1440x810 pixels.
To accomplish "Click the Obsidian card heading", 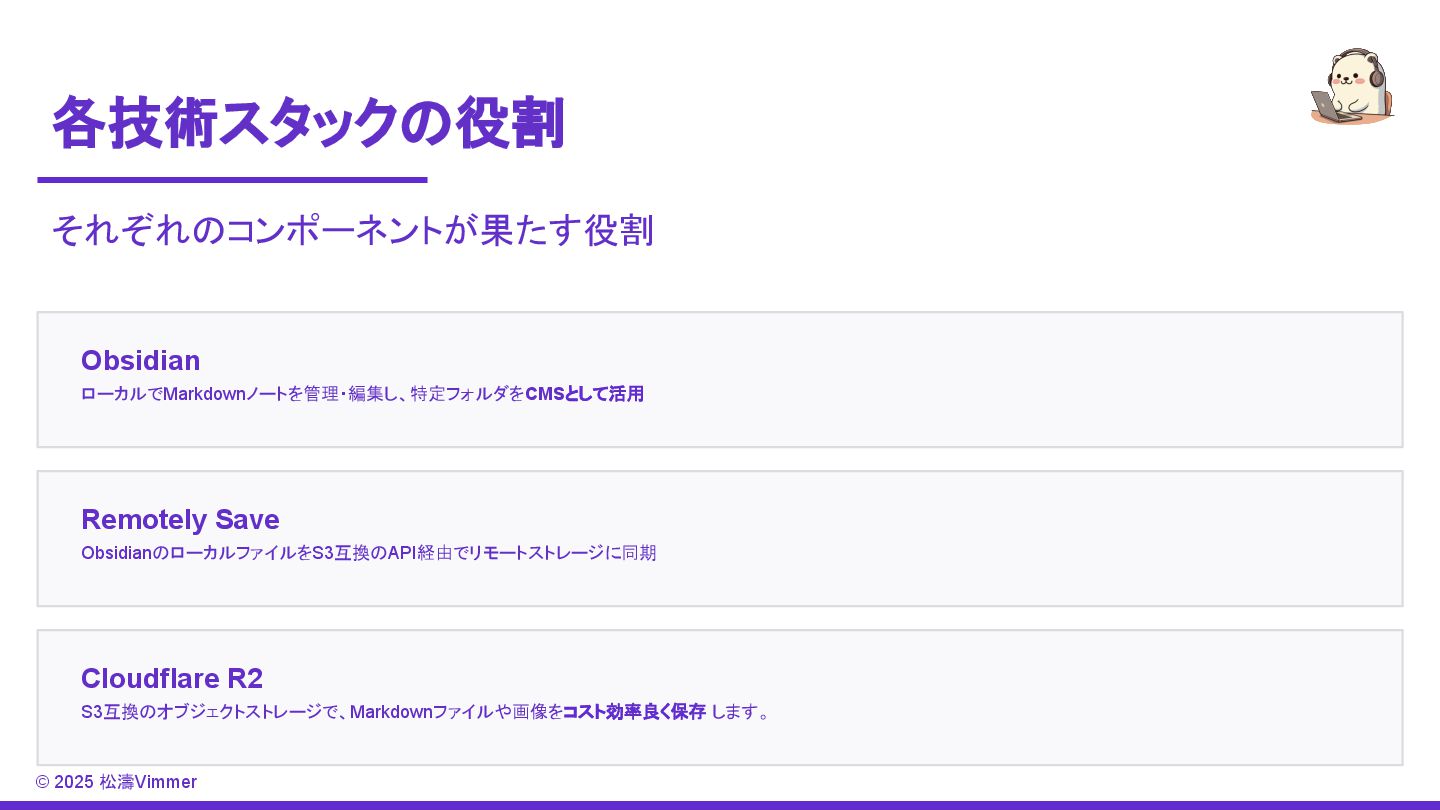I will point(141,360).
